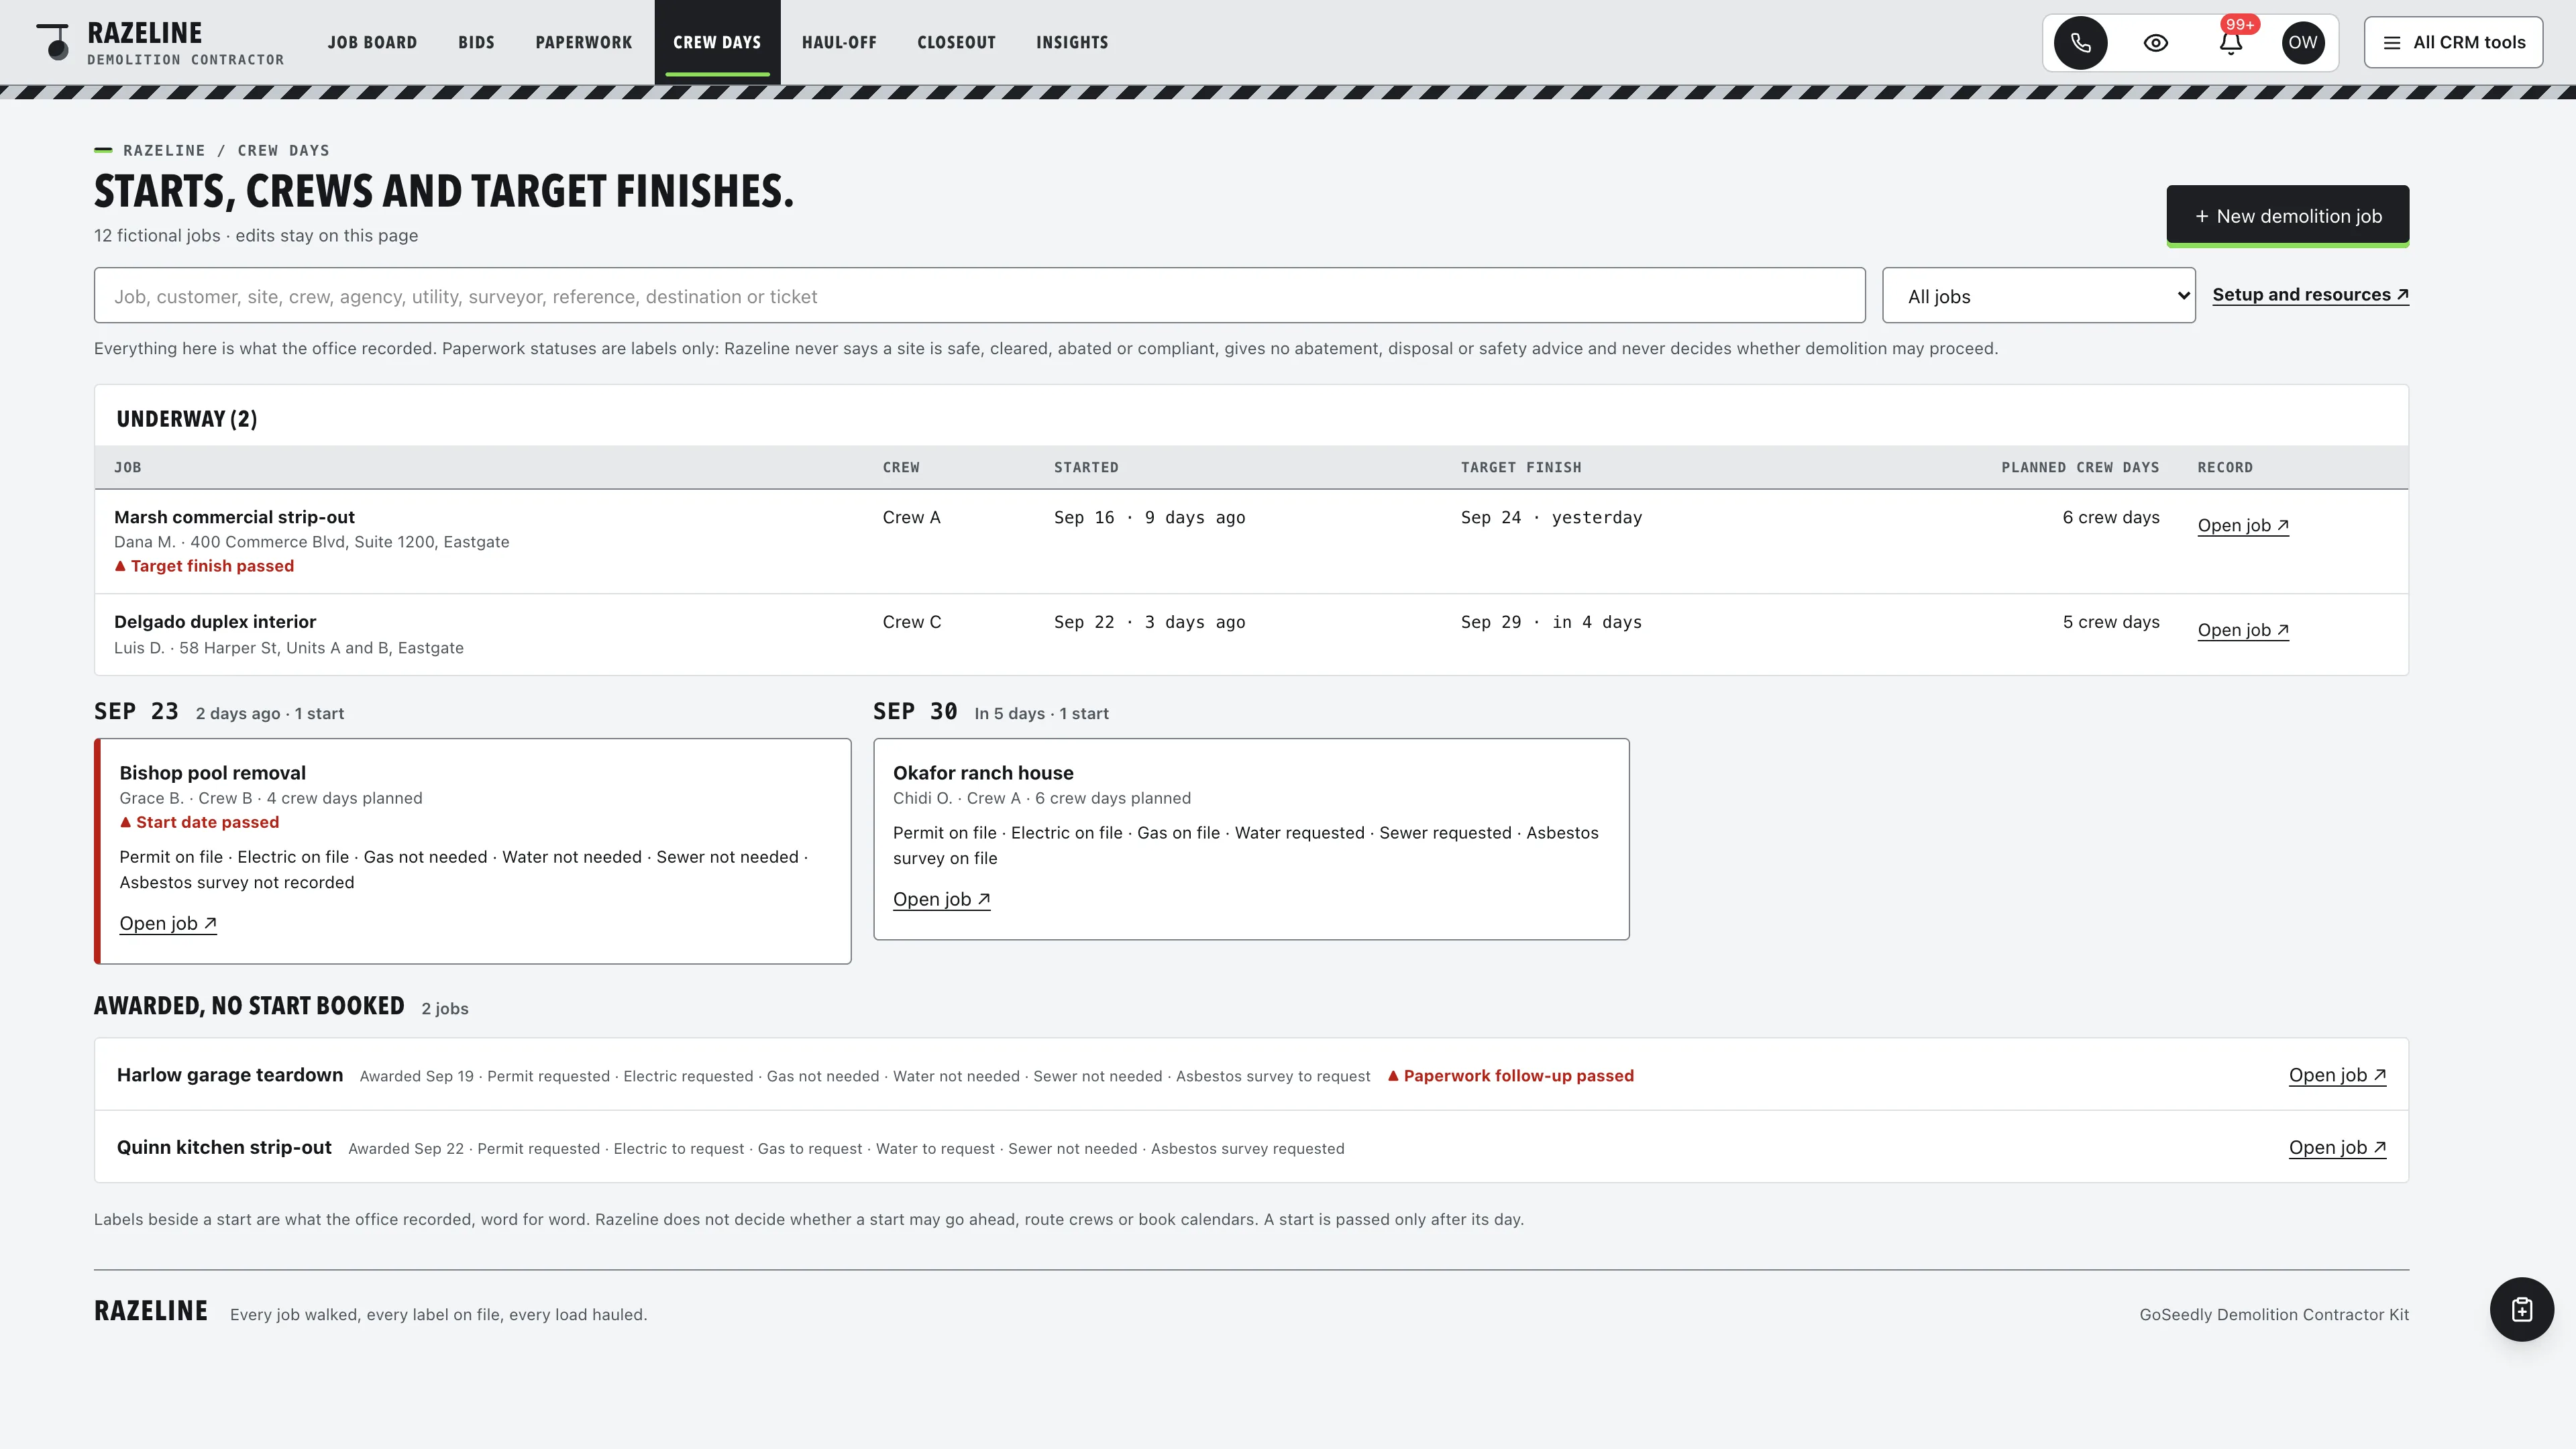Click the Delgado duplex interior job name

215,622
